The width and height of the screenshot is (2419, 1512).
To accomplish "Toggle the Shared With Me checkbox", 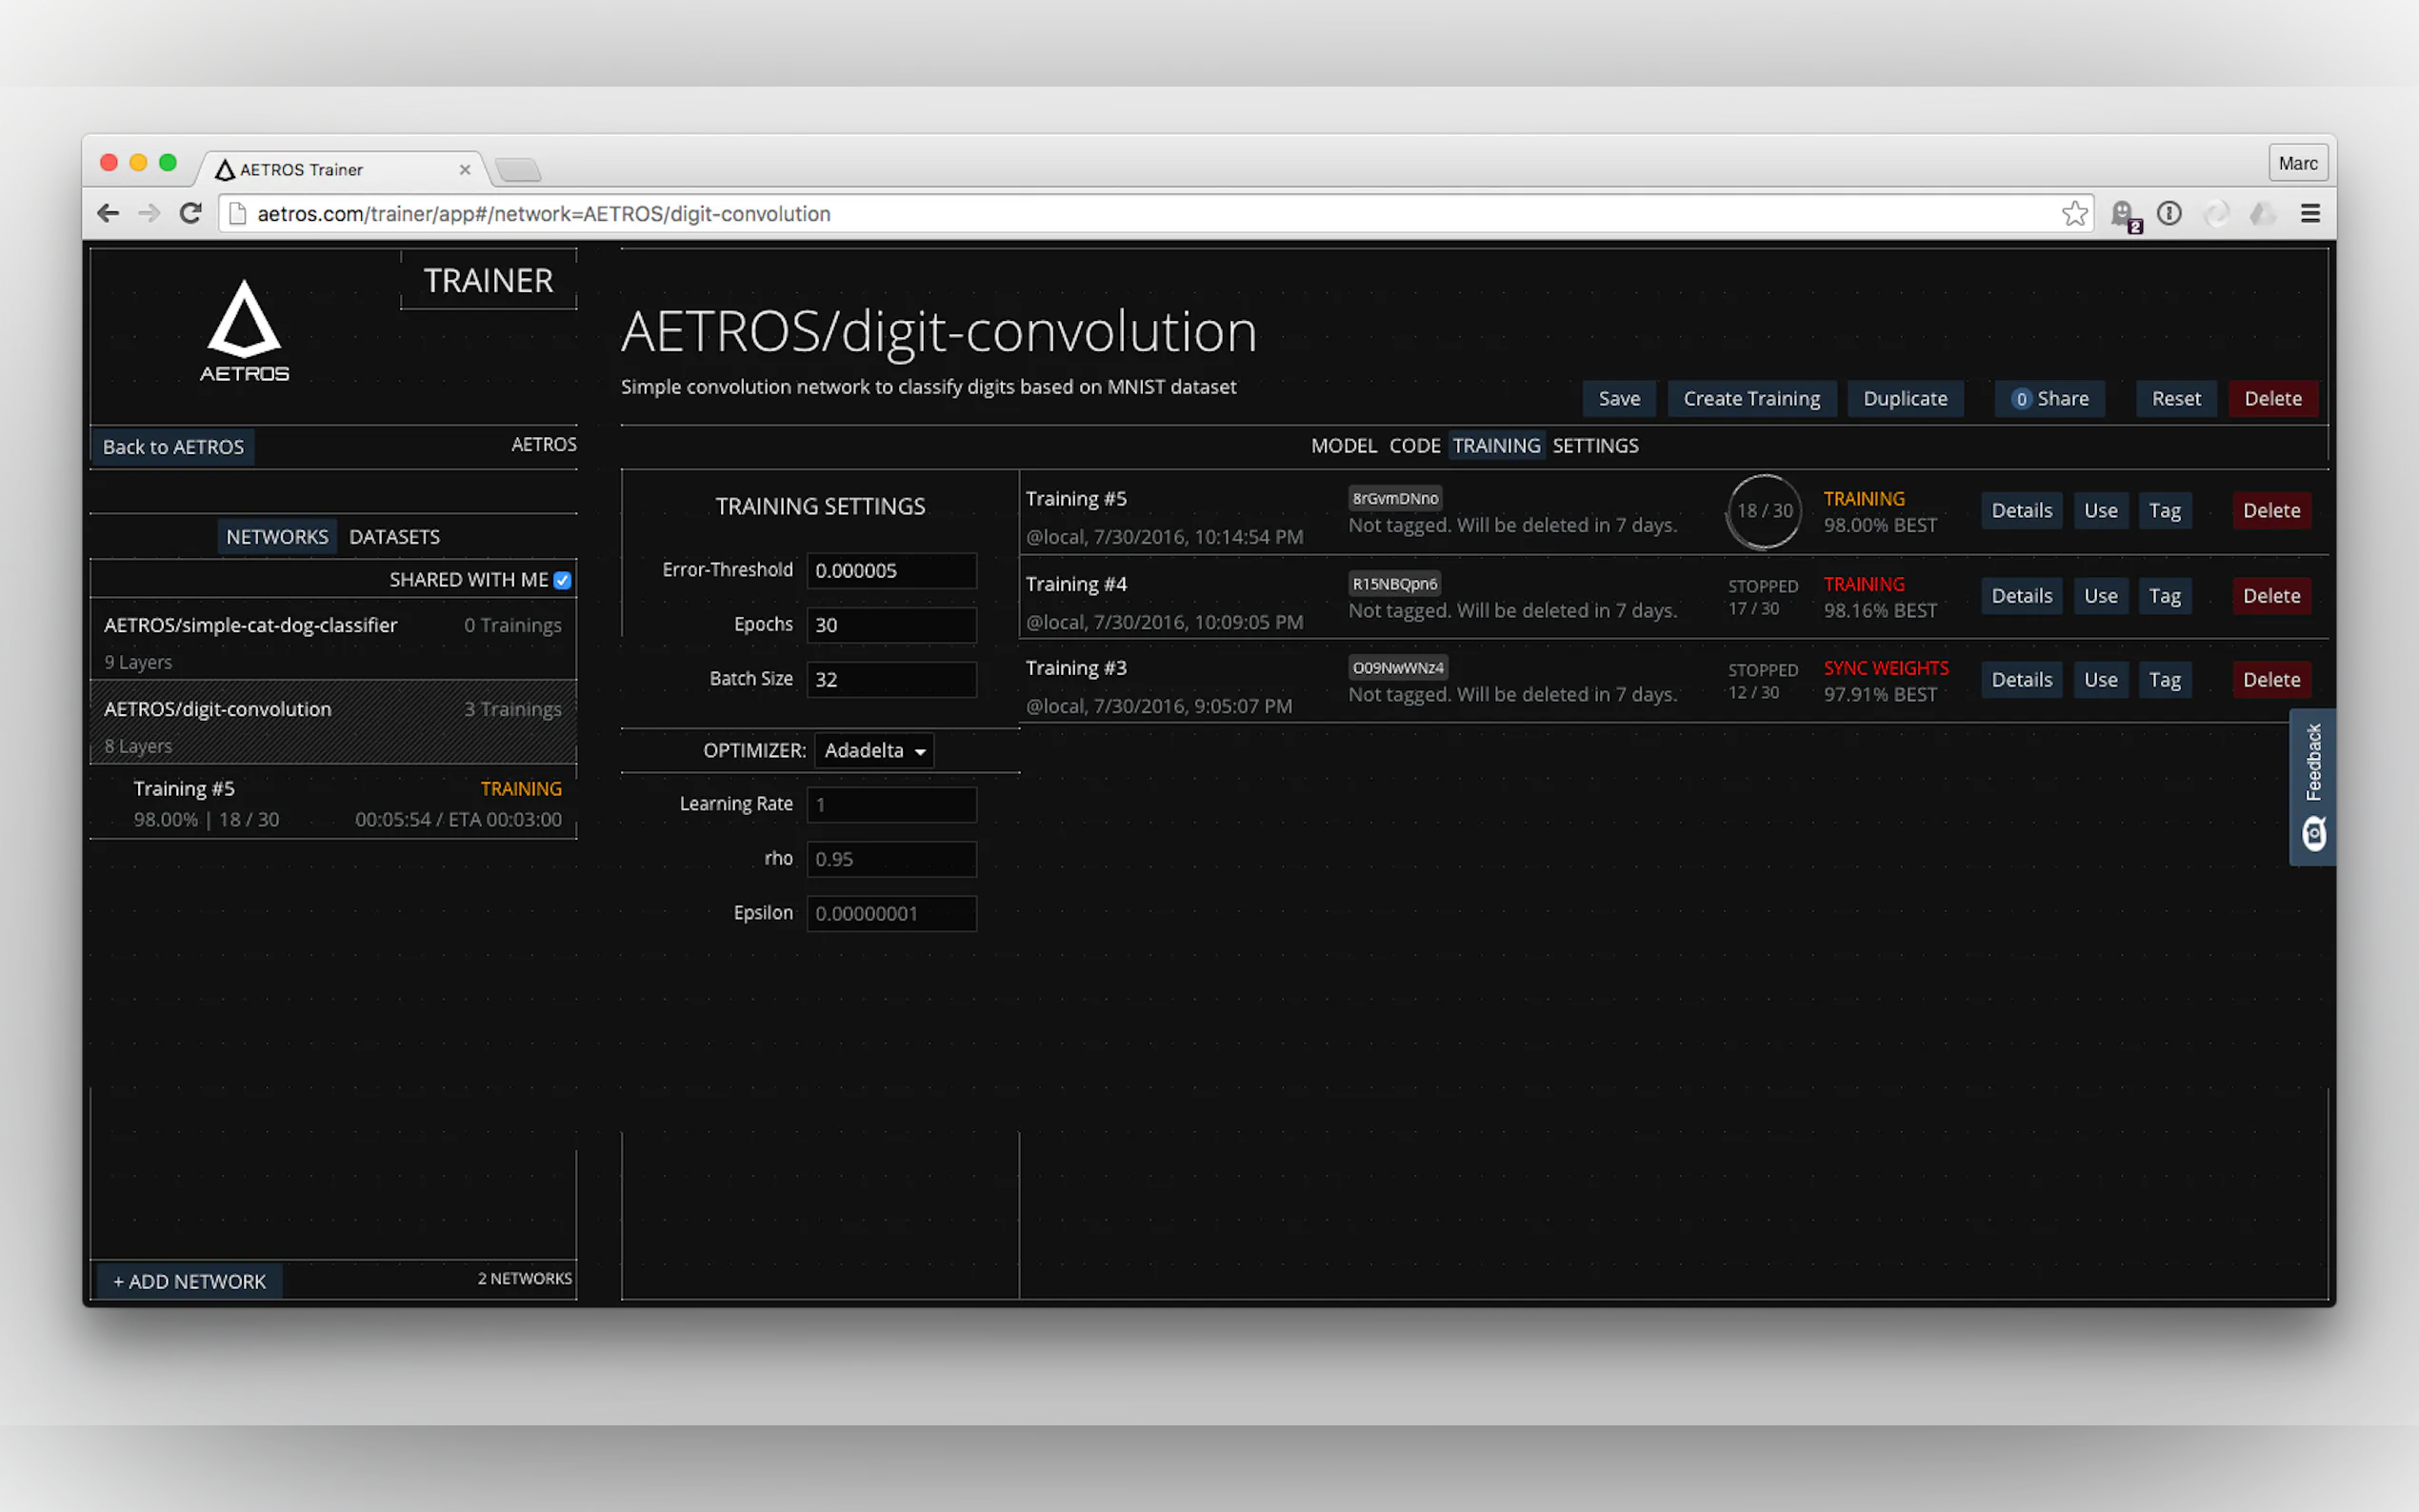I will (562, 580).
